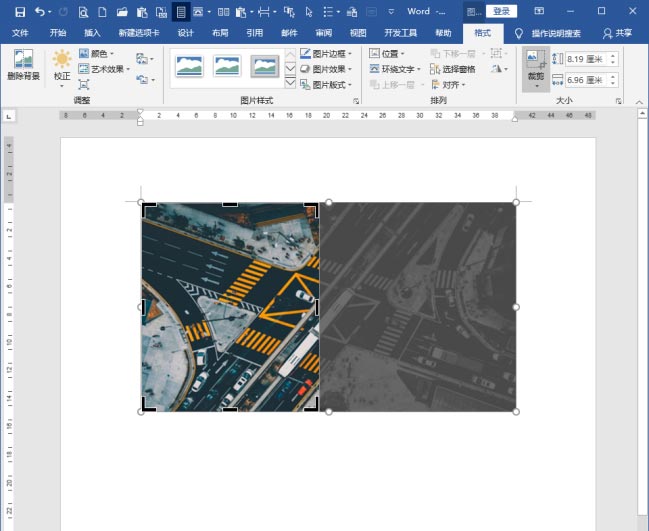This screenshot has height=531, width=649.
Task: Click the open folder icon in title bar
Action: click(x=121, y=12)
